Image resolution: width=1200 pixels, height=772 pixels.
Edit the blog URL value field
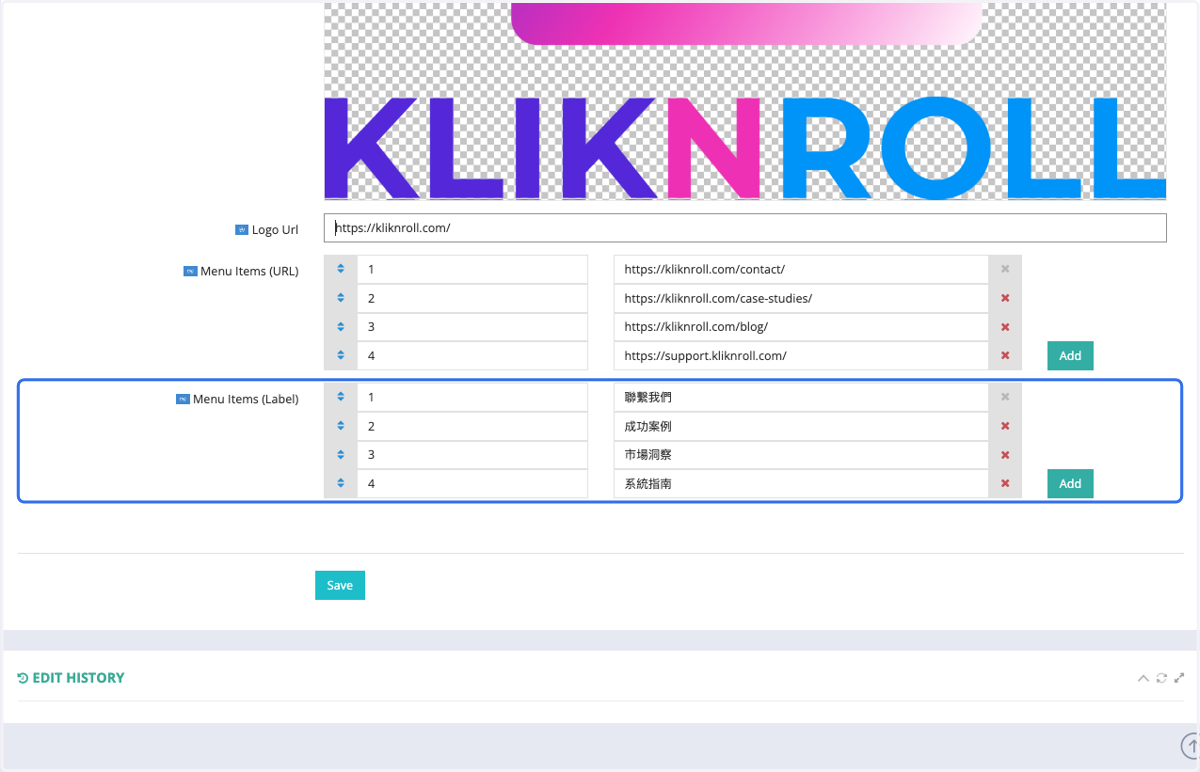(801, 327)
